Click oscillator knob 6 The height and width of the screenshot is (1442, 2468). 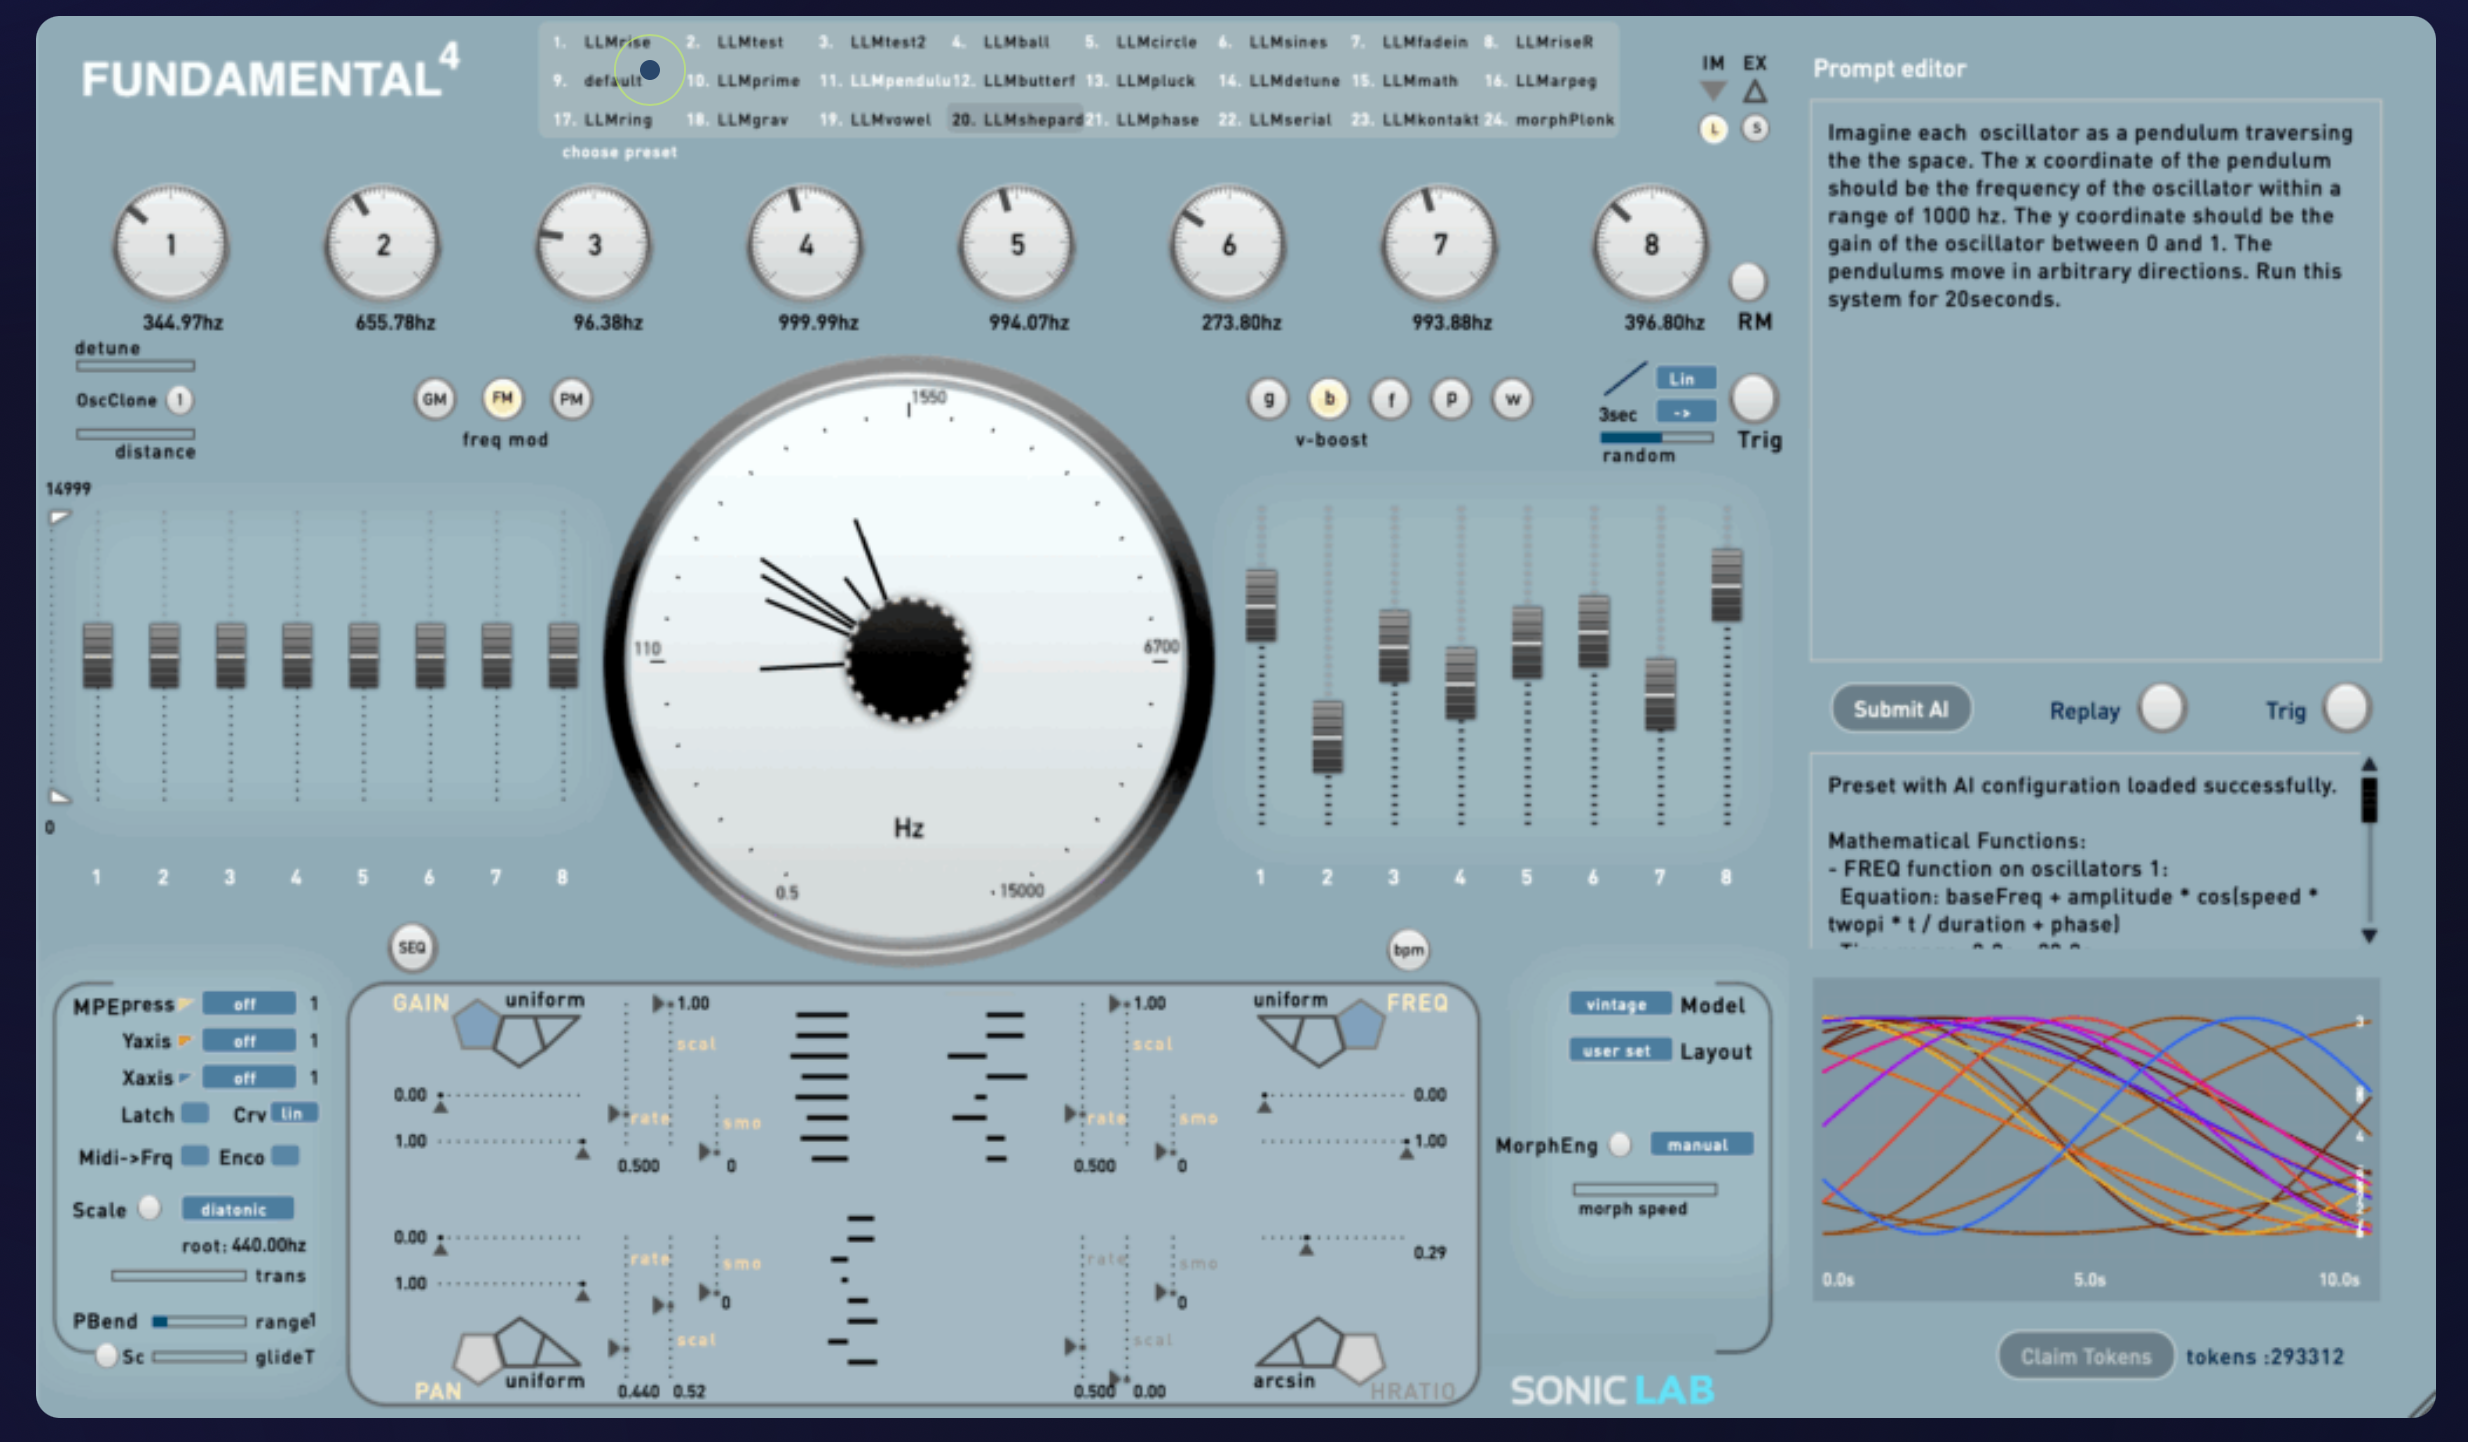point(1229,244)
